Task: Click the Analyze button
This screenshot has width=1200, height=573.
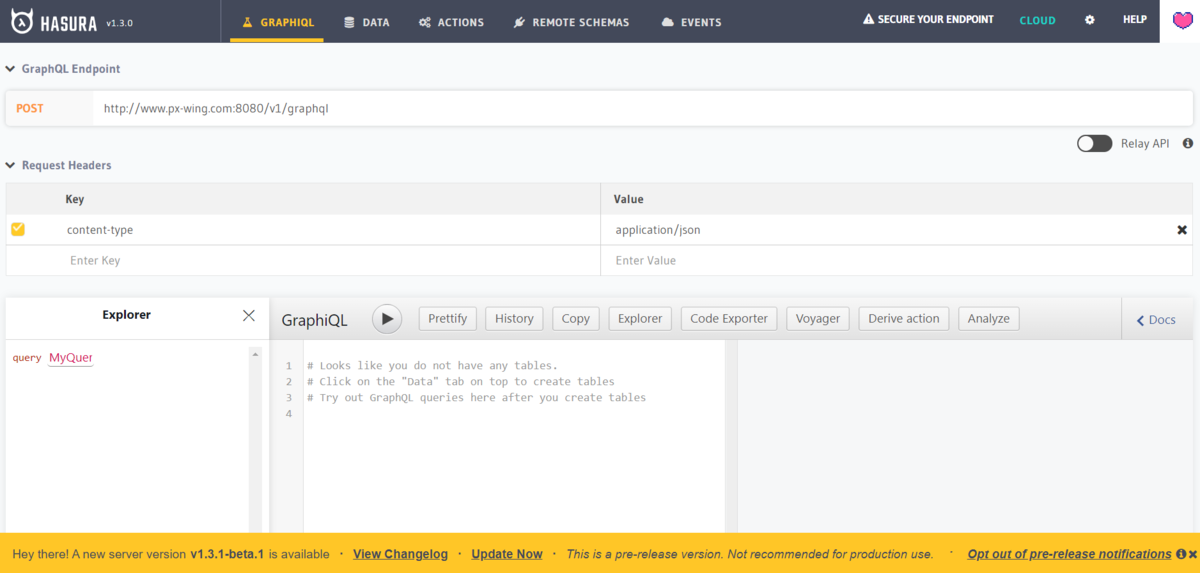Action: tap(989, 318)
